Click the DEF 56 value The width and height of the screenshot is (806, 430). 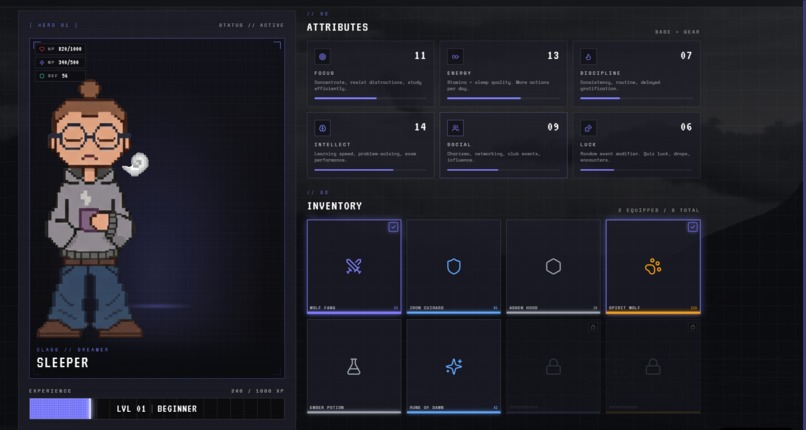pyautogui.click(x=64, y=76)
